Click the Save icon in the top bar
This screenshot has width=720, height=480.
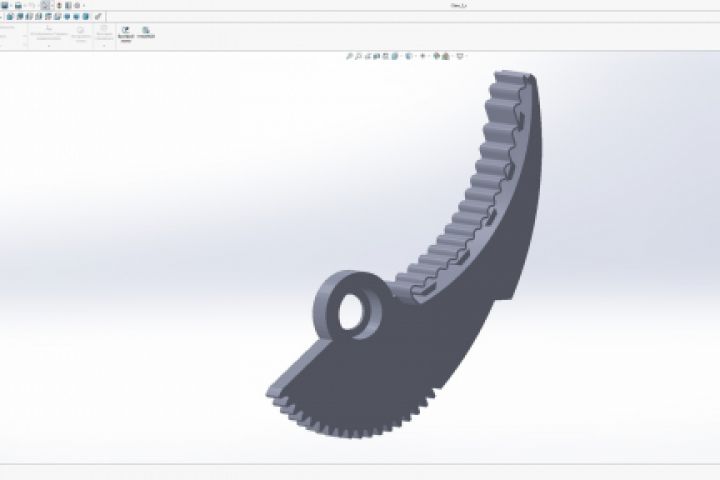(x=5, y=6)
